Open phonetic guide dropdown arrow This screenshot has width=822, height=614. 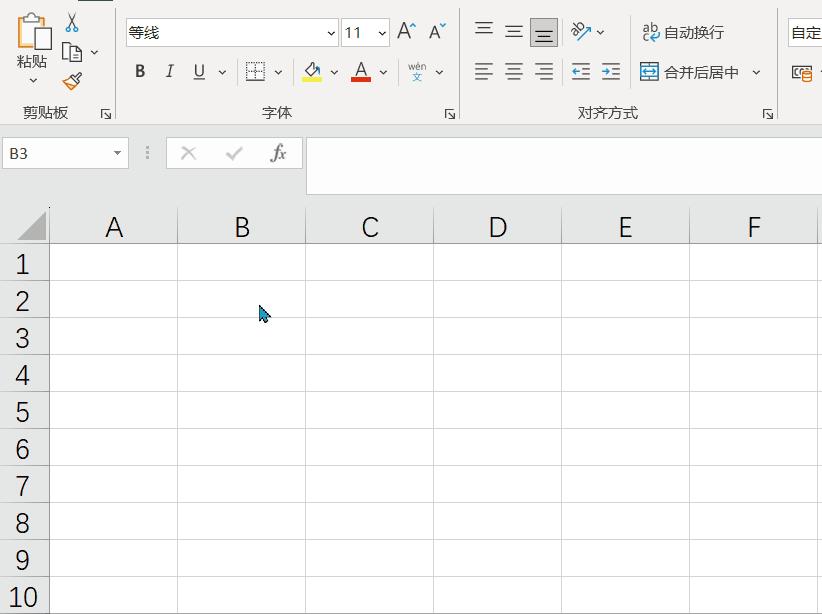click(x=440, y=72)
